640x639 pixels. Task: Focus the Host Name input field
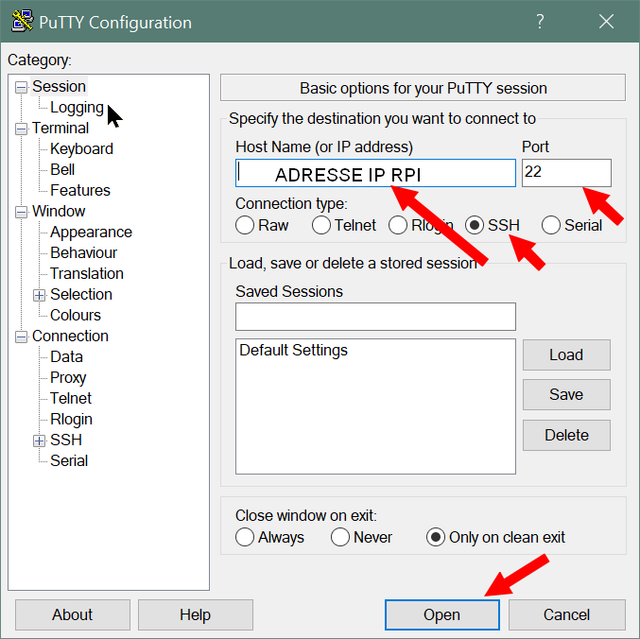pyautogui.click(x=376, y=173)
